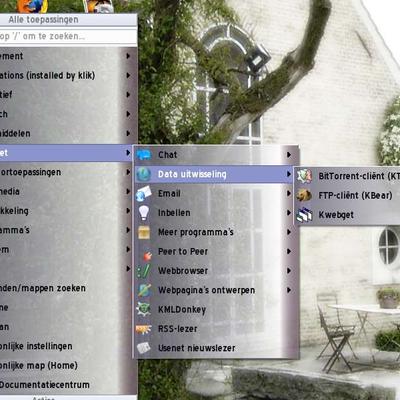Expand arrow next to Webpagina's ontwerpen
The height and width of the screenshot is (400, 400).
pyautogui.click(x=289, y=290)
